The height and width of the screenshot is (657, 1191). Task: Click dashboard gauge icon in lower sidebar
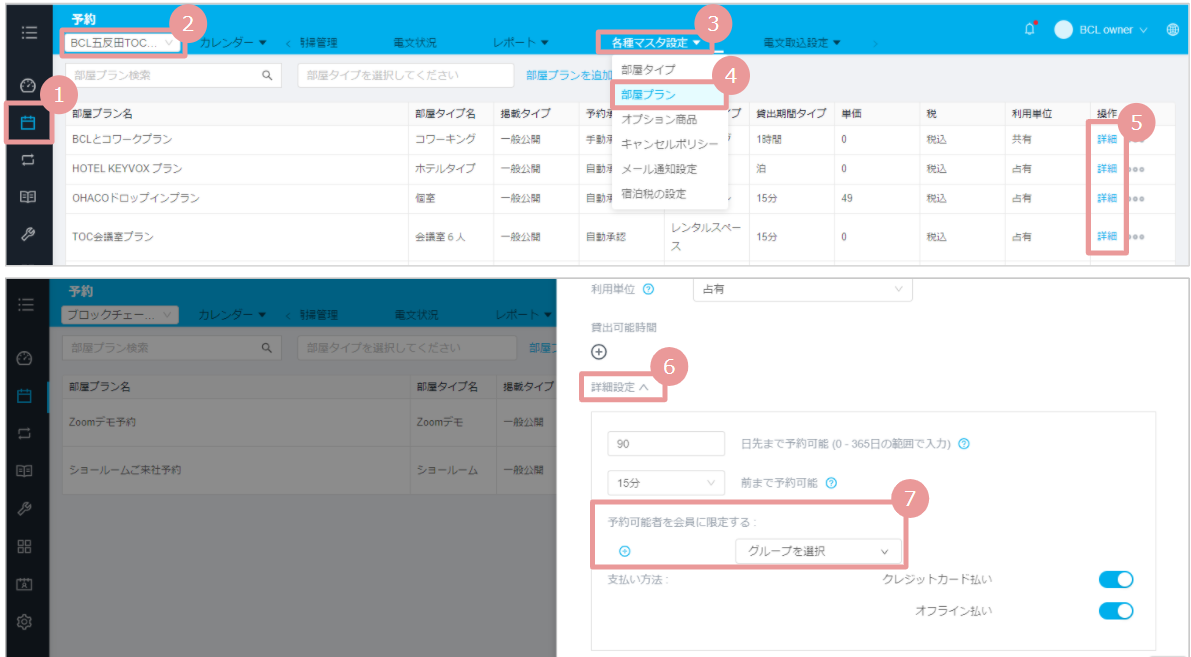[x=24, y=358]
